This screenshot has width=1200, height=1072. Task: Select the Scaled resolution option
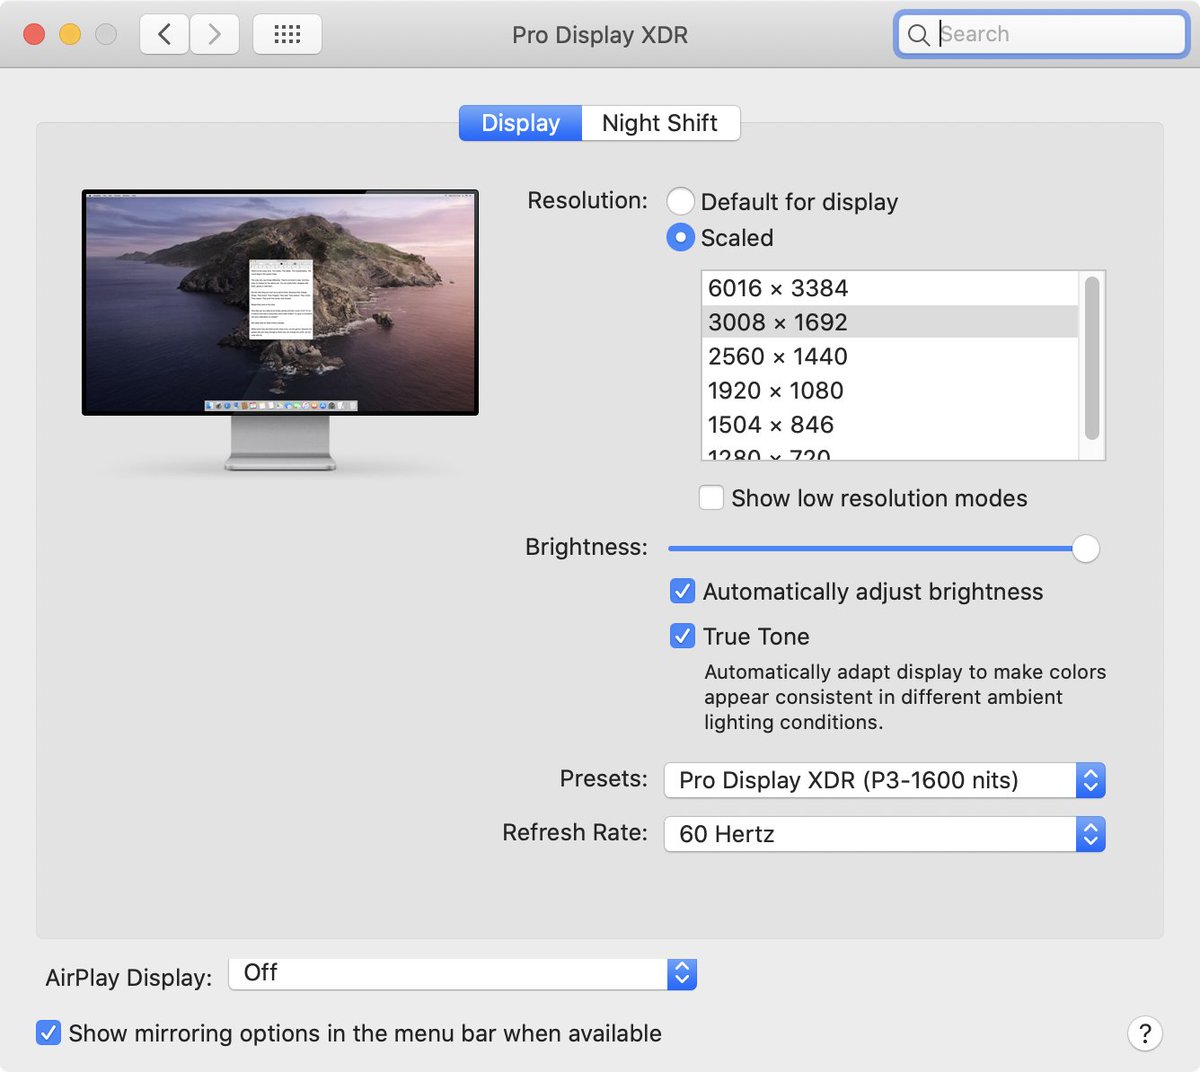[680, 237]
